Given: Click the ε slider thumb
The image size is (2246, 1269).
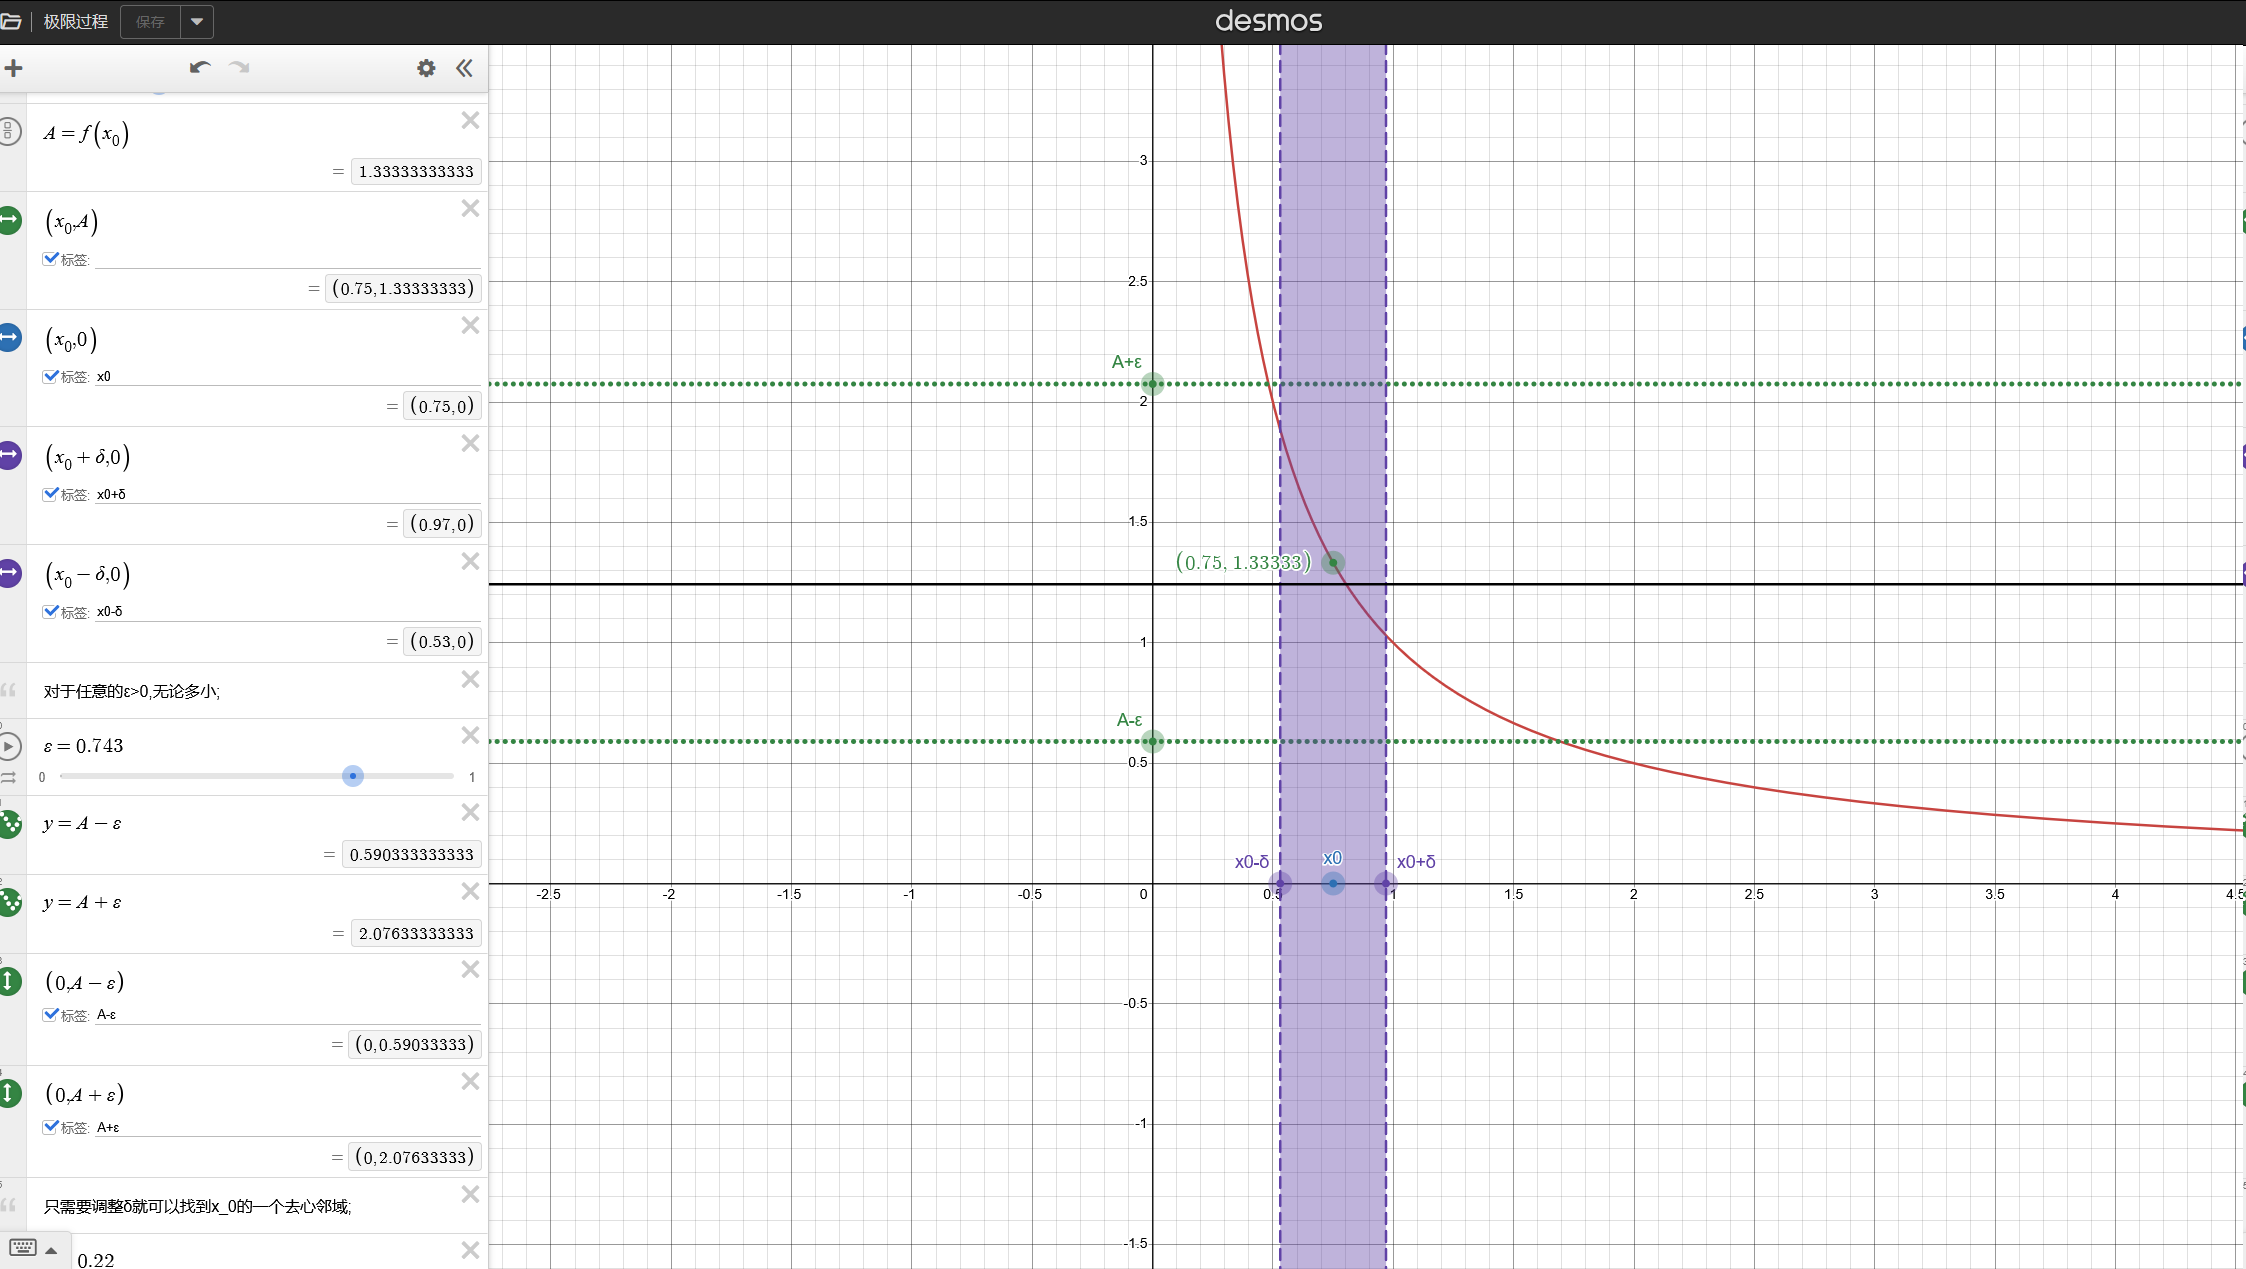Looking at the screenshot, I should point(352,776).
